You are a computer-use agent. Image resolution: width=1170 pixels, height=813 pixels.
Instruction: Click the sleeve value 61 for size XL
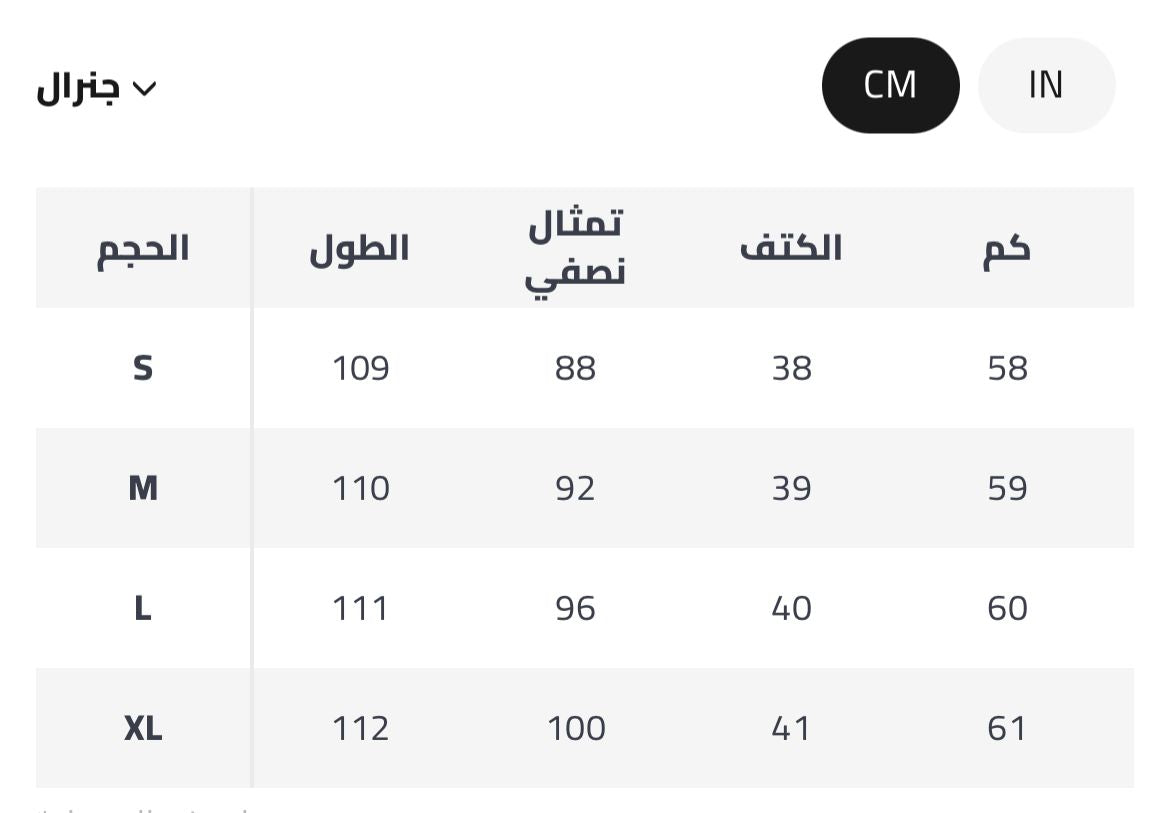pos(1007,728)
